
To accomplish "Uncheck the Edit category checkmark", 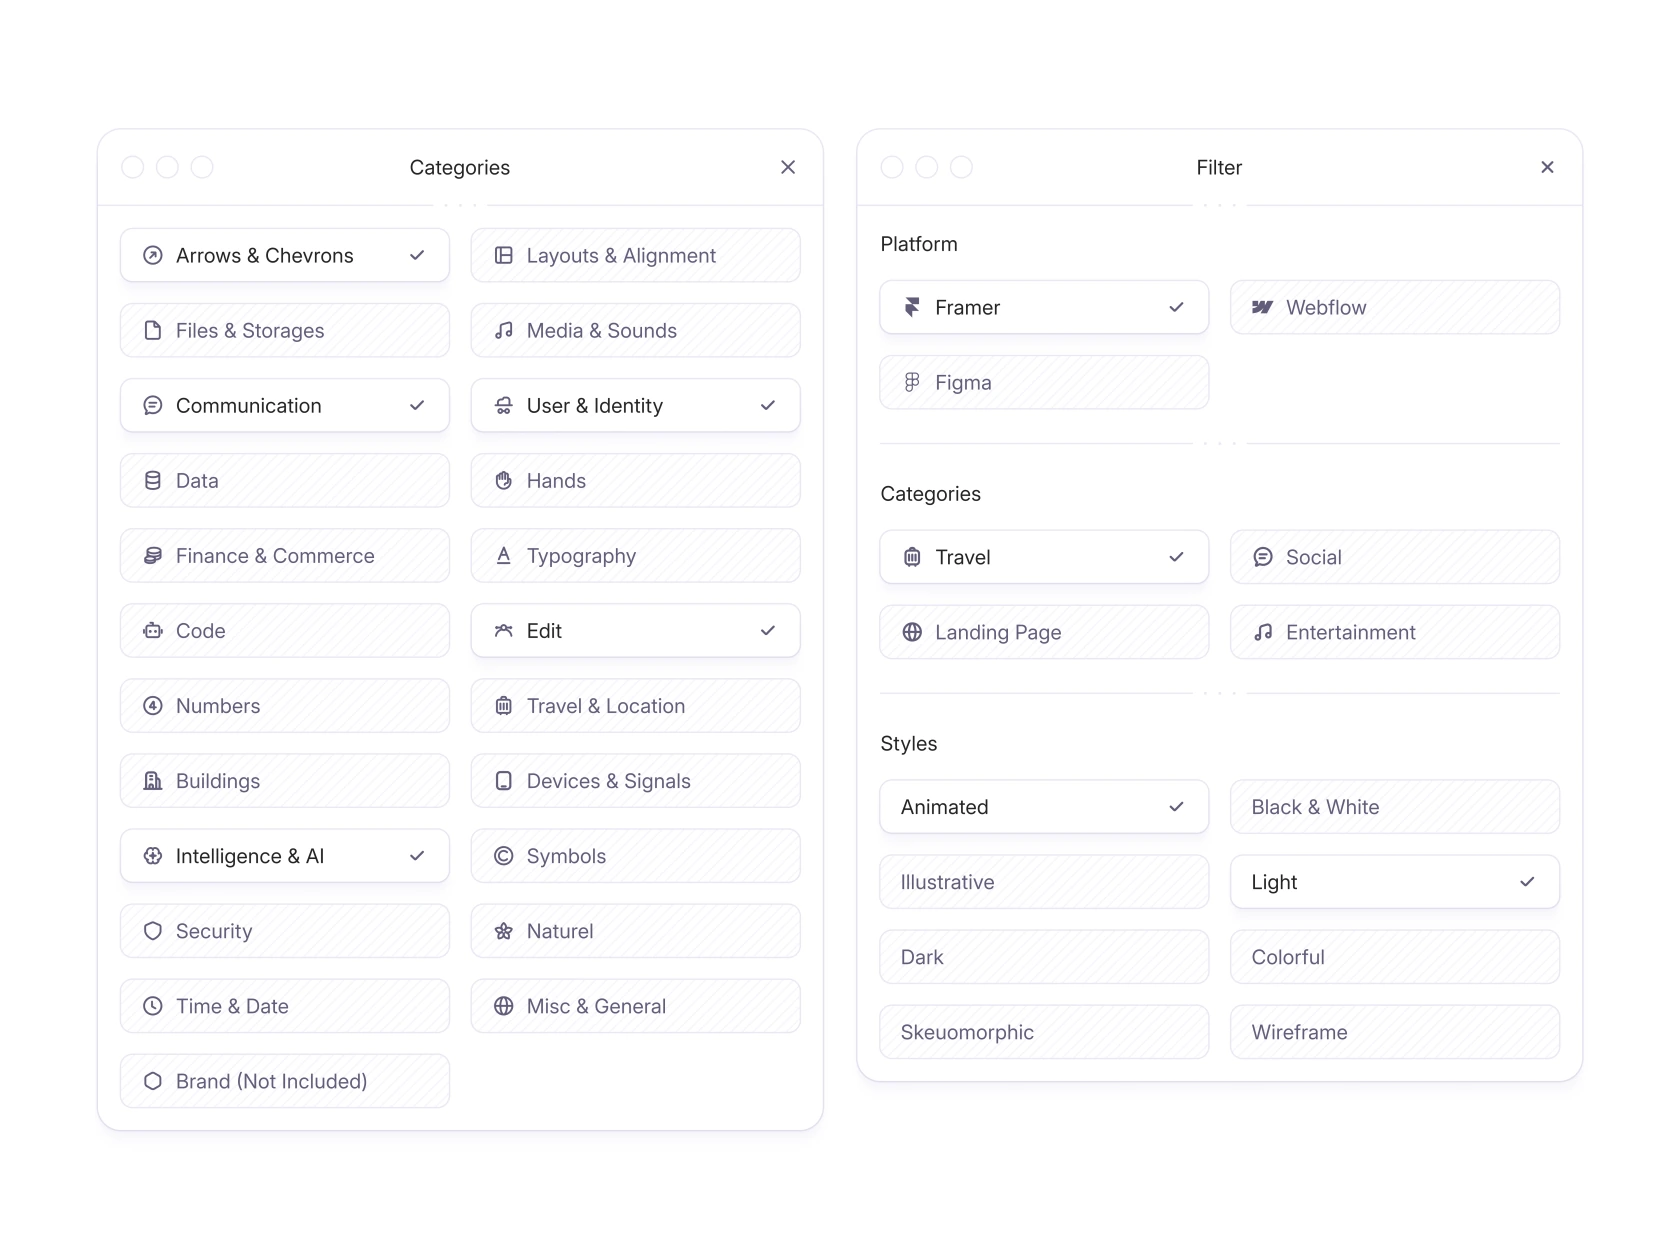I will click(768, 630).
